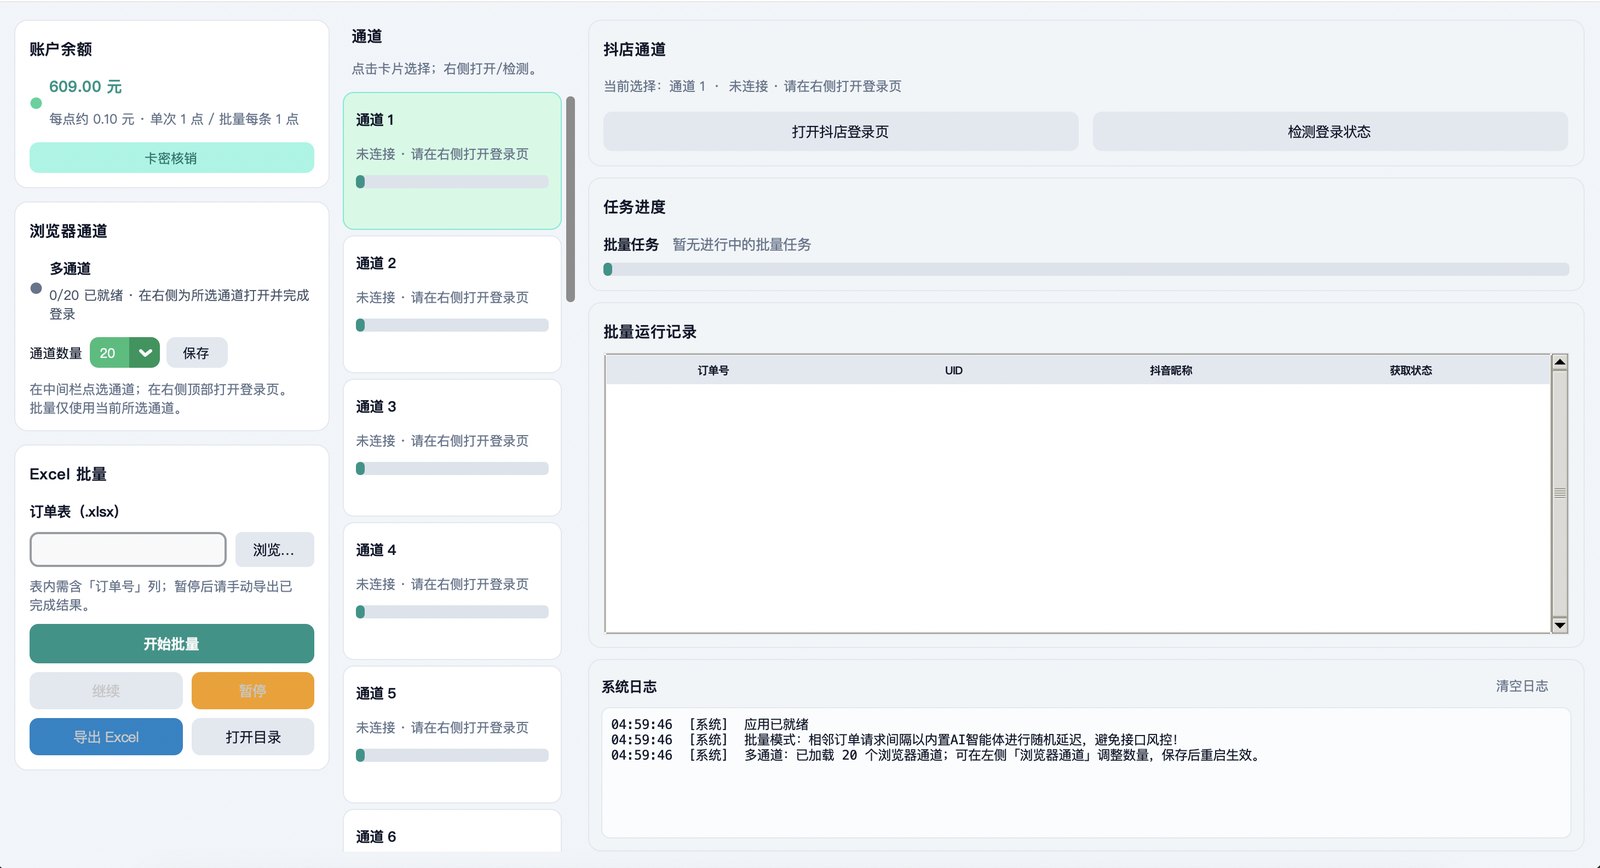Open the 通道数量 dropdown arrow

[x=145, y=353]
